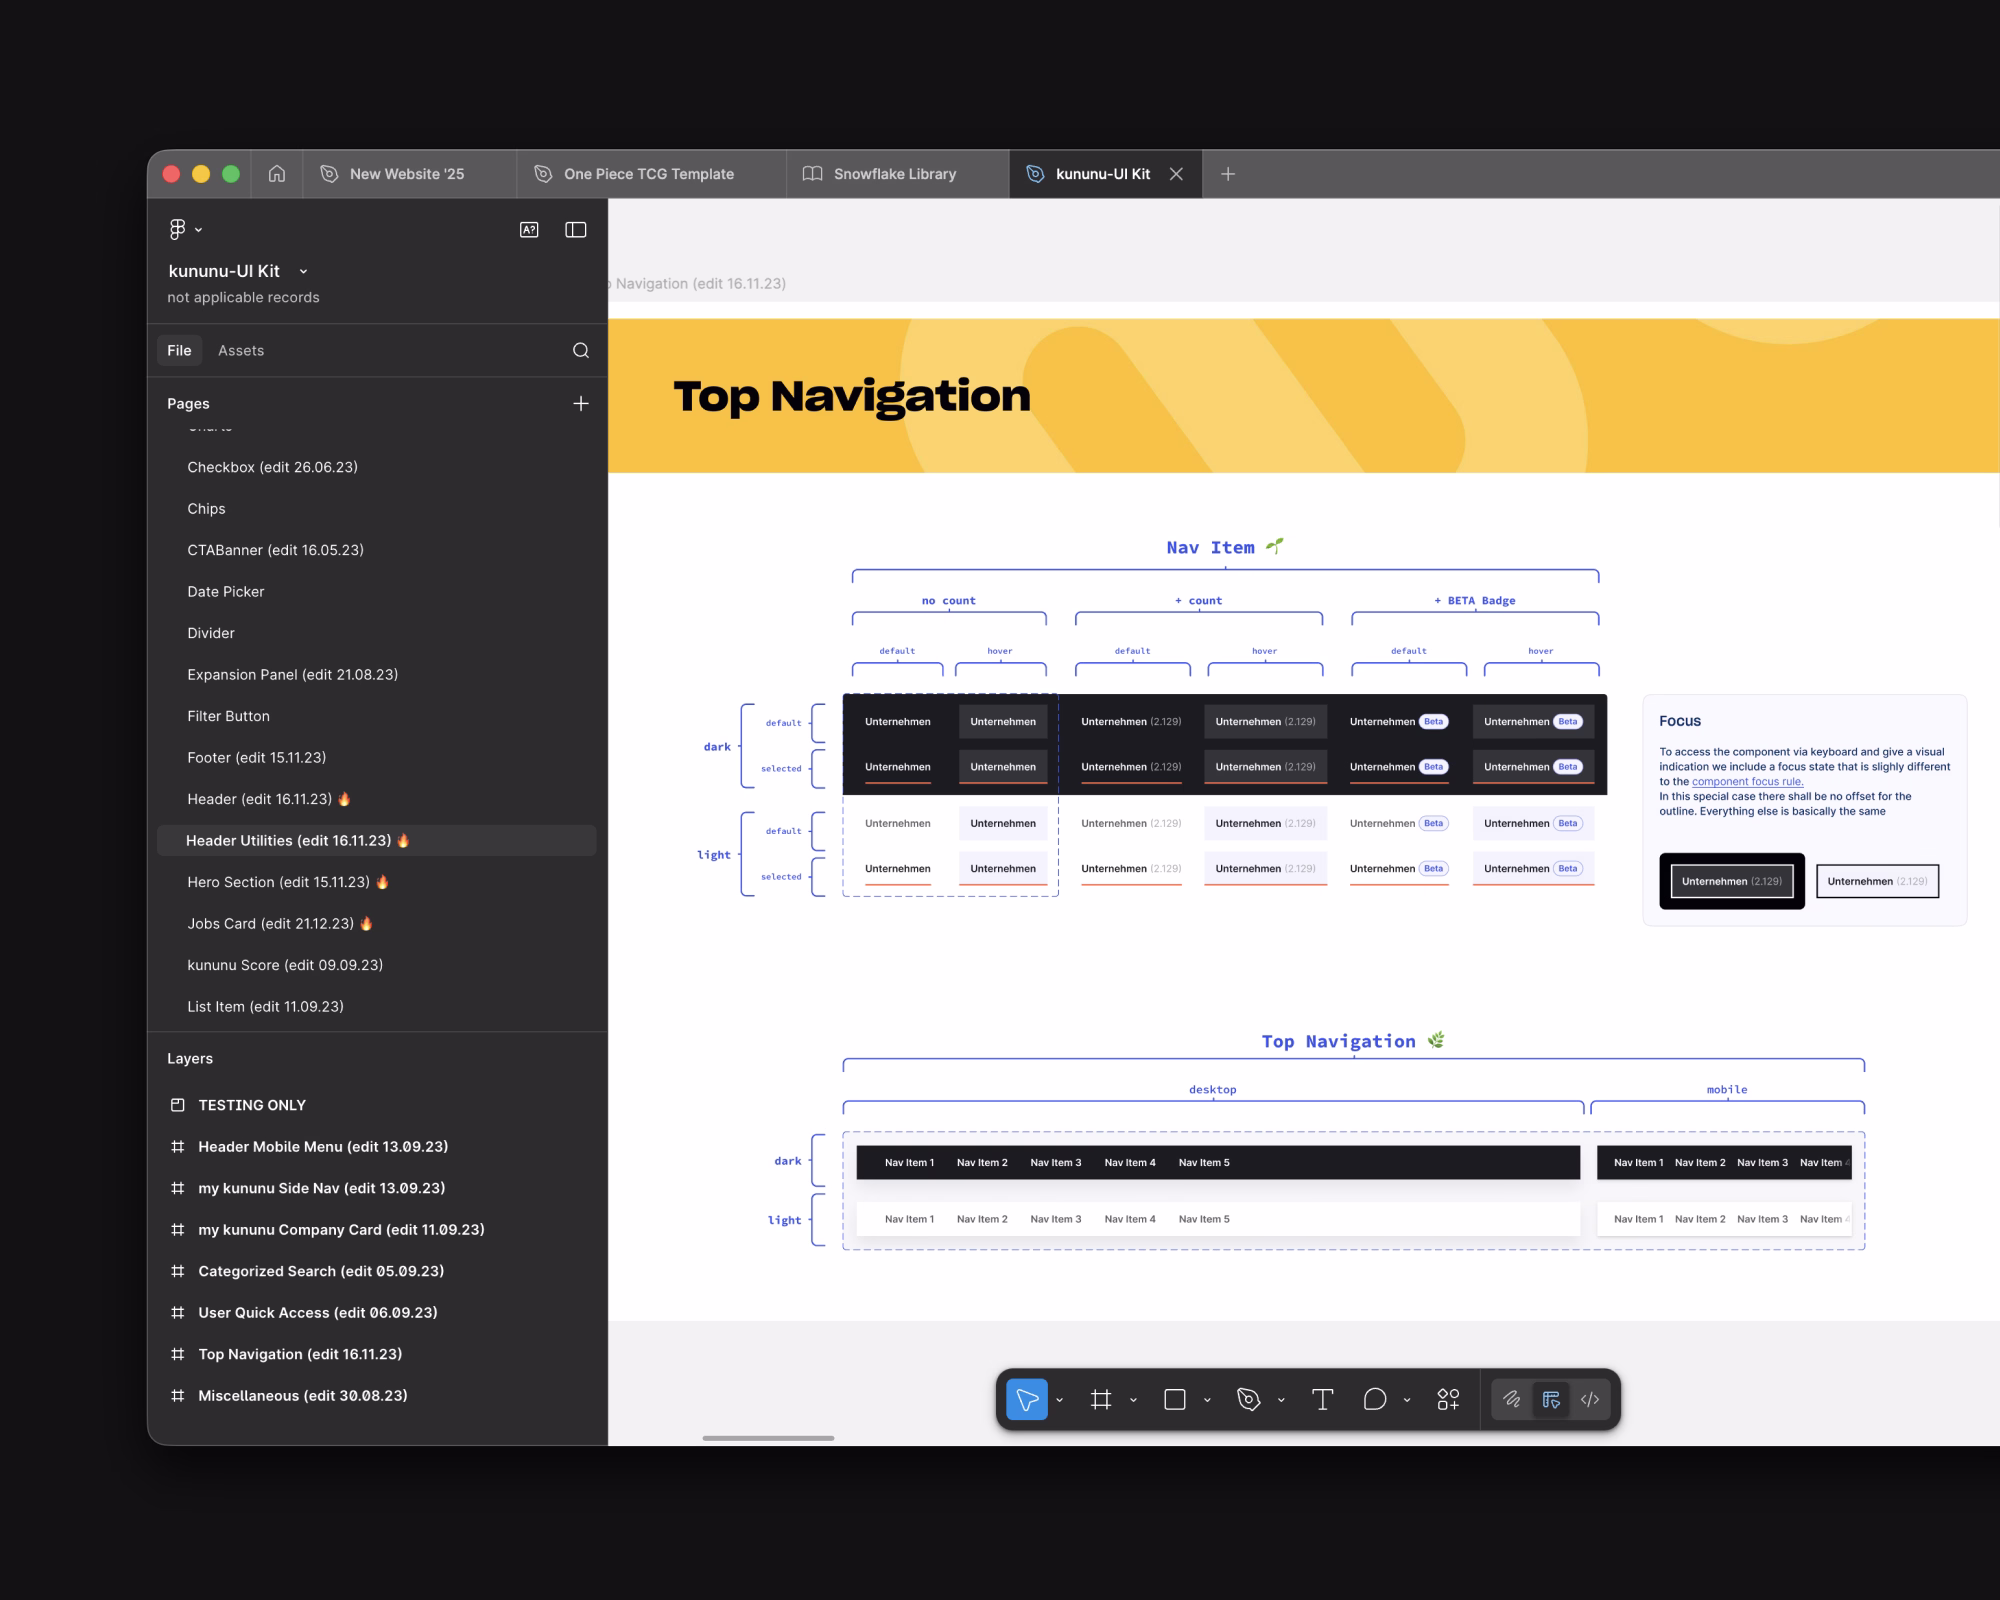Image resolution: width=2000 pixels, height=1600 pixels.
Task: Open the component focus rule link
Action: 1747,781
